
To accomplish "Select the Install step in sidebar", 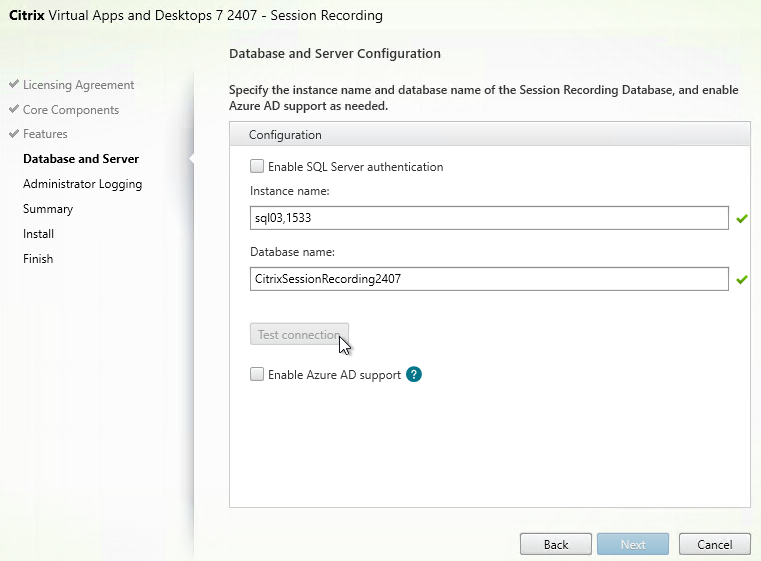I will (x=38, y=234).
